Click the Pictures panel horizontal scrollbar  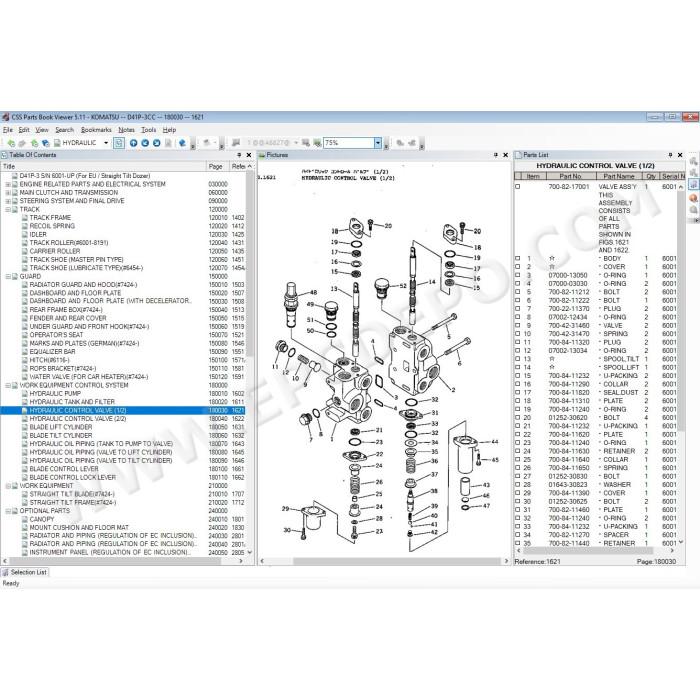pyautogui.click(x=383, y=561)
